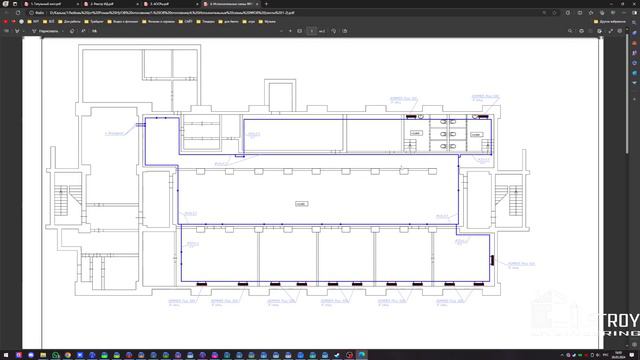Open the PDF table of contents panel
Viewport: 640px width, 360px height.
tap(7, 31)
